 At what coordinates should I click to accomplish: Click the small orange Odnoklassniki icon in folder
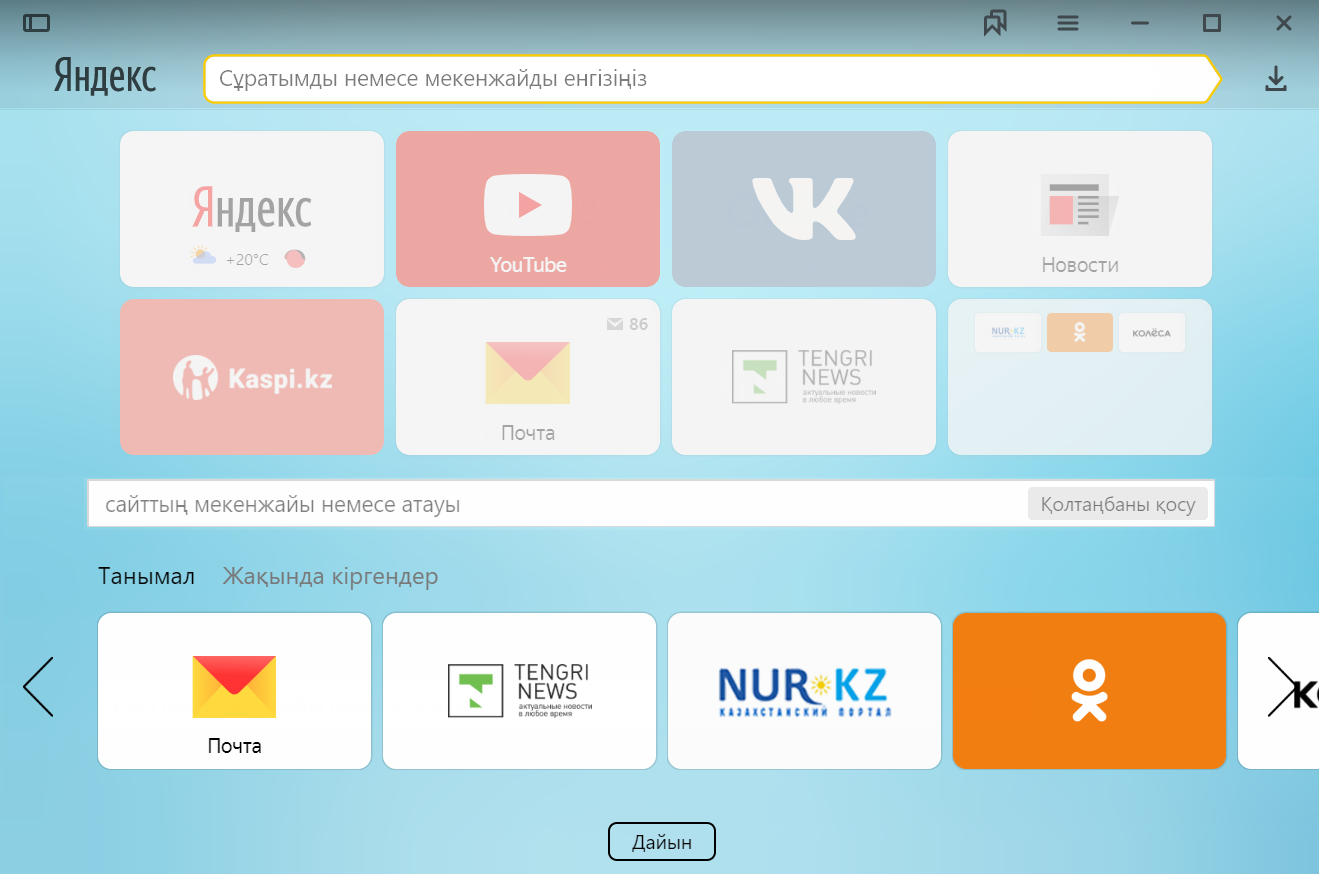[1080, 332]
